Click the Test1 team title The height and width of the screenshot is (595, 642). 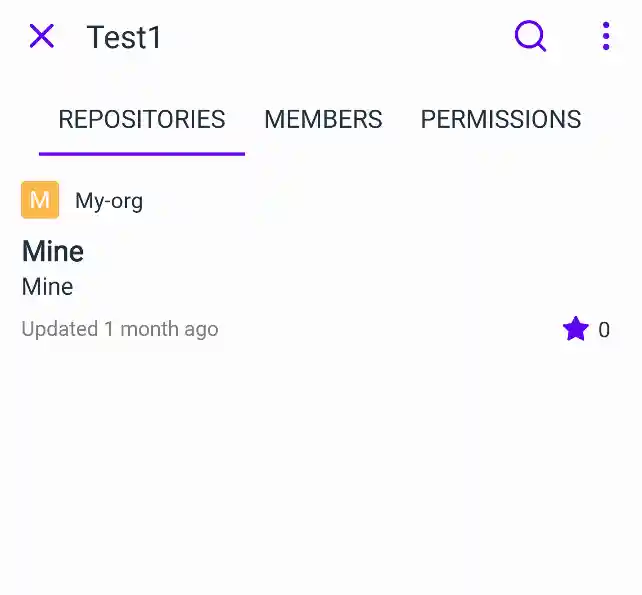124,38
